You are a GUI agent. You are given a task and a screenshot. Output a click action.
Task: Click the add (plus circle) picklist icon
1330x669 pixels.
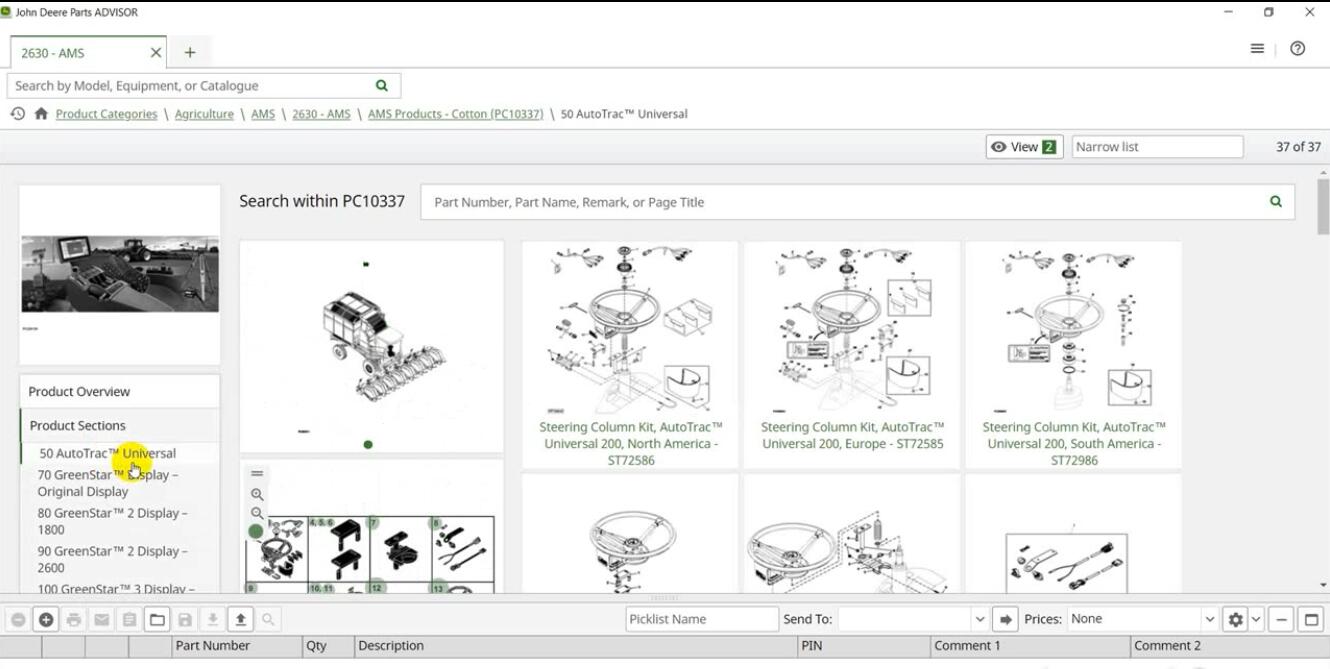click(x=46, y=620)
